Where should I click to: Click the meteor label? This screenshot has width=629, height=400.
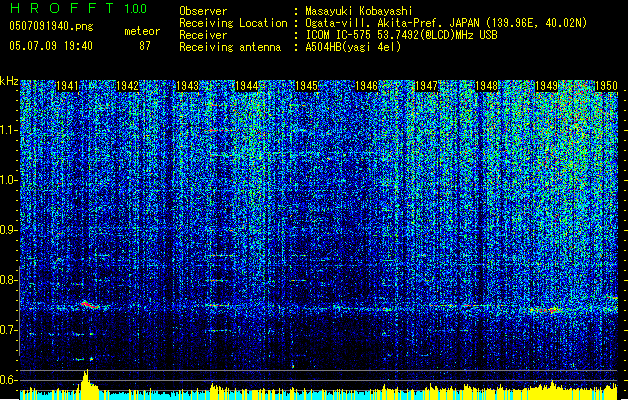(x=142, y=31)
